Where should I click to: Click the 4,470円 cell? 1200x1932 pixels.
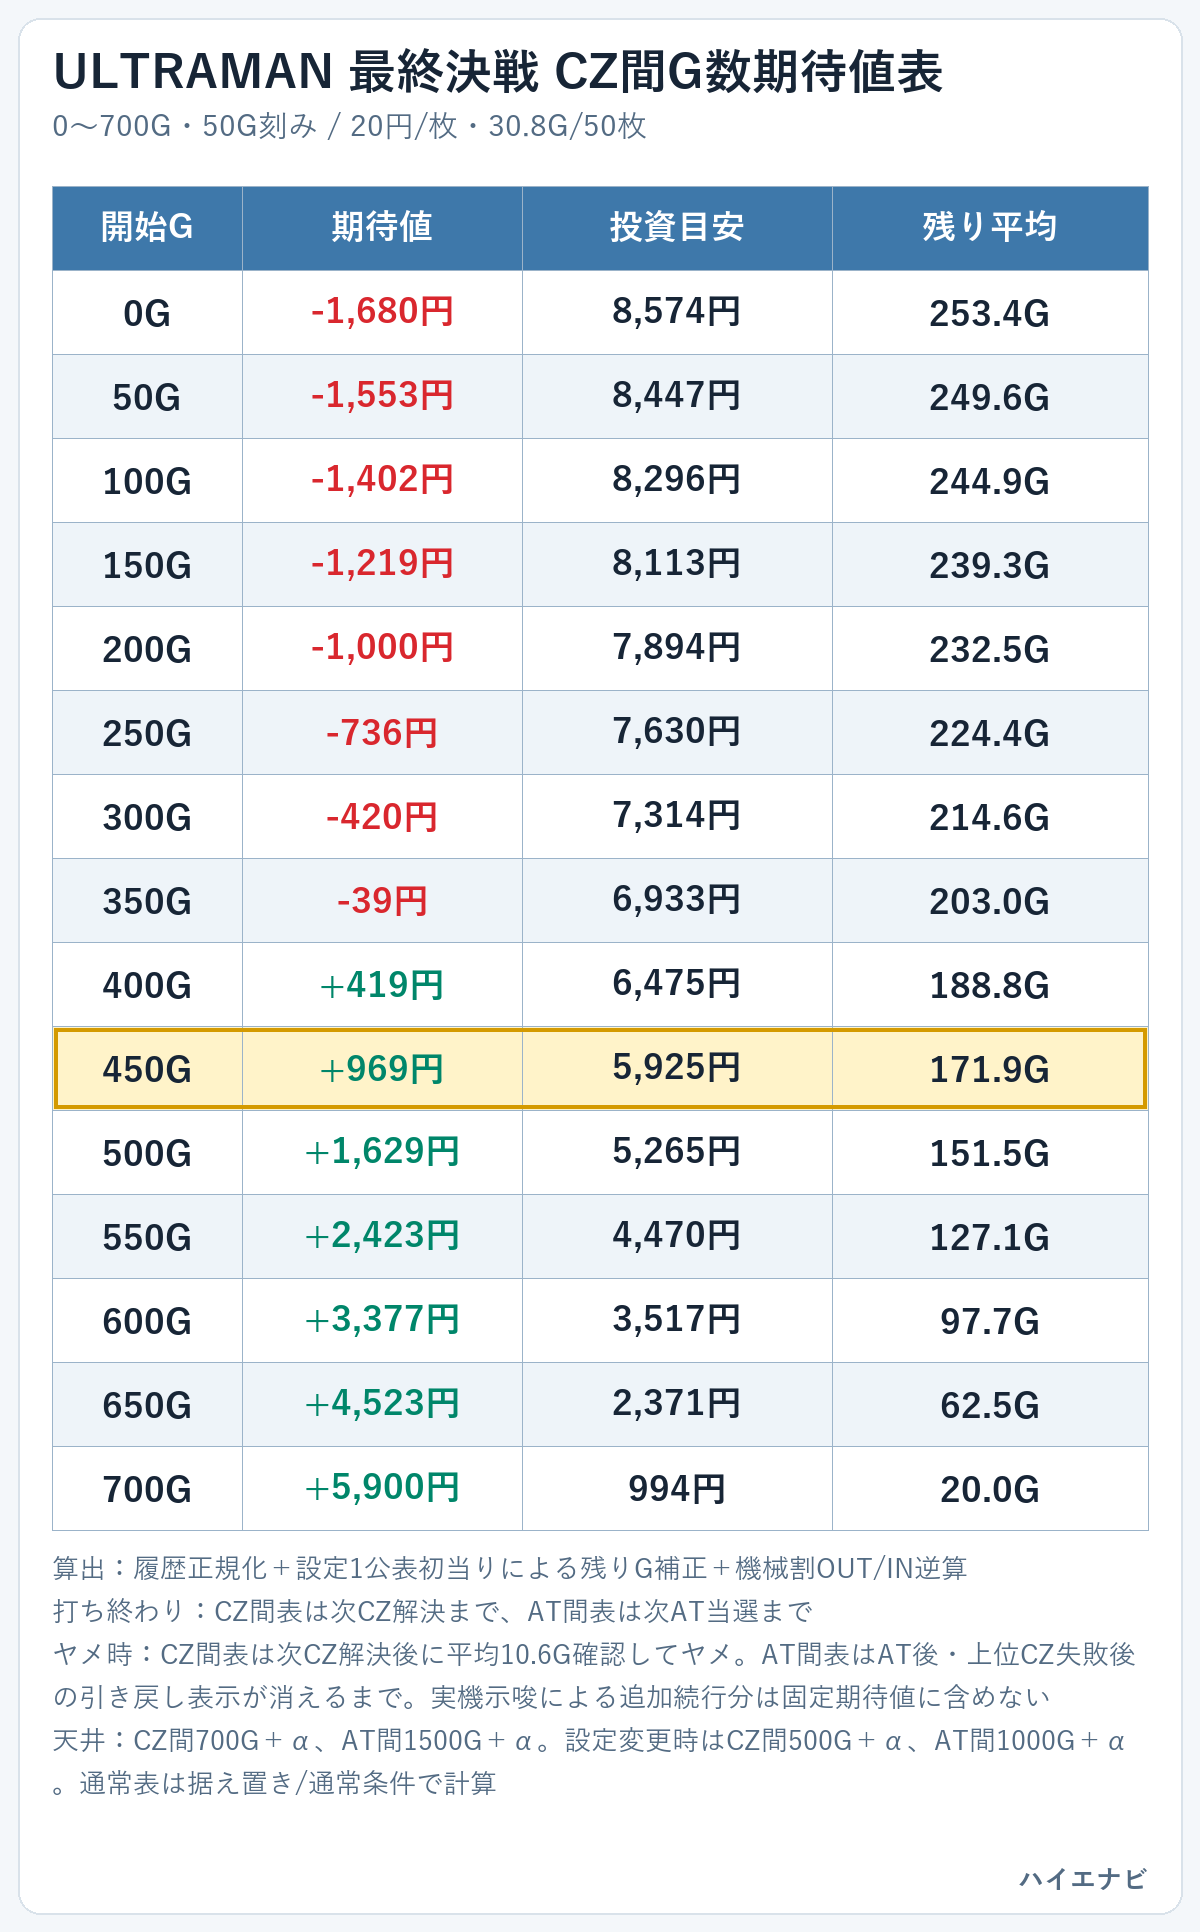(x=677, y=1236)
